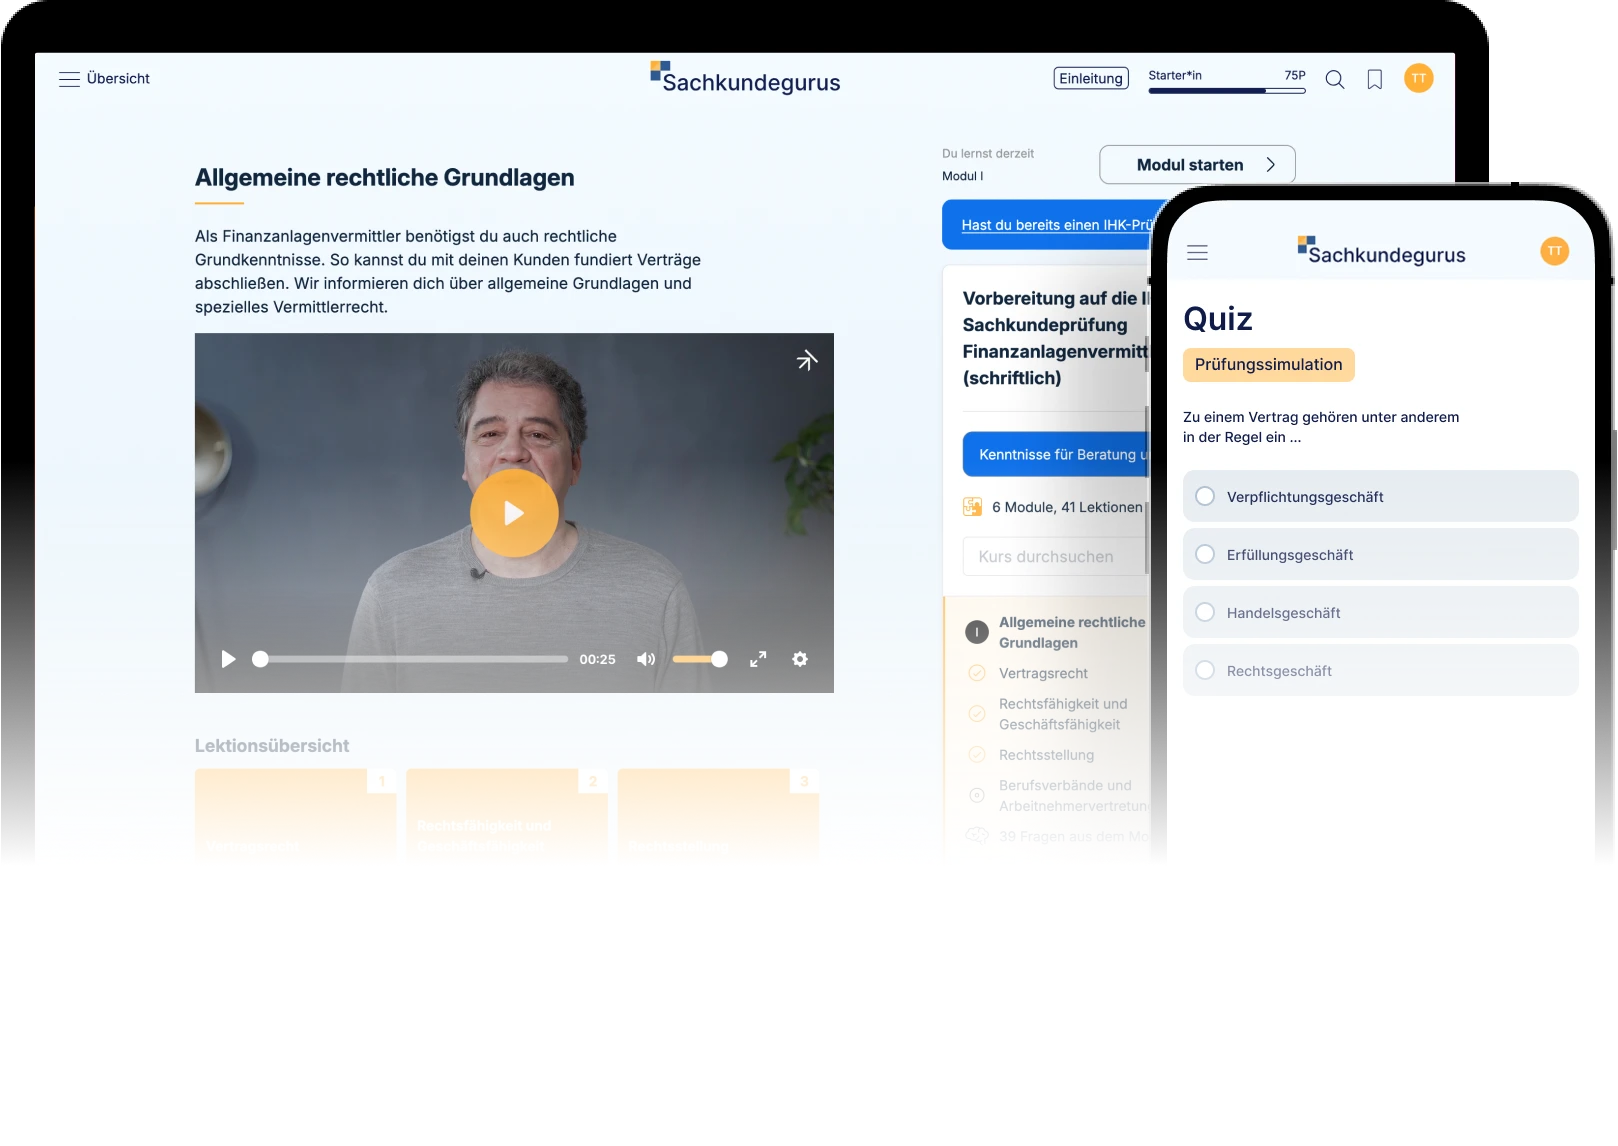1618x1146 pixels.
Task: Click the chevron in Modul starten button
Action: (x=1270, y=165)
